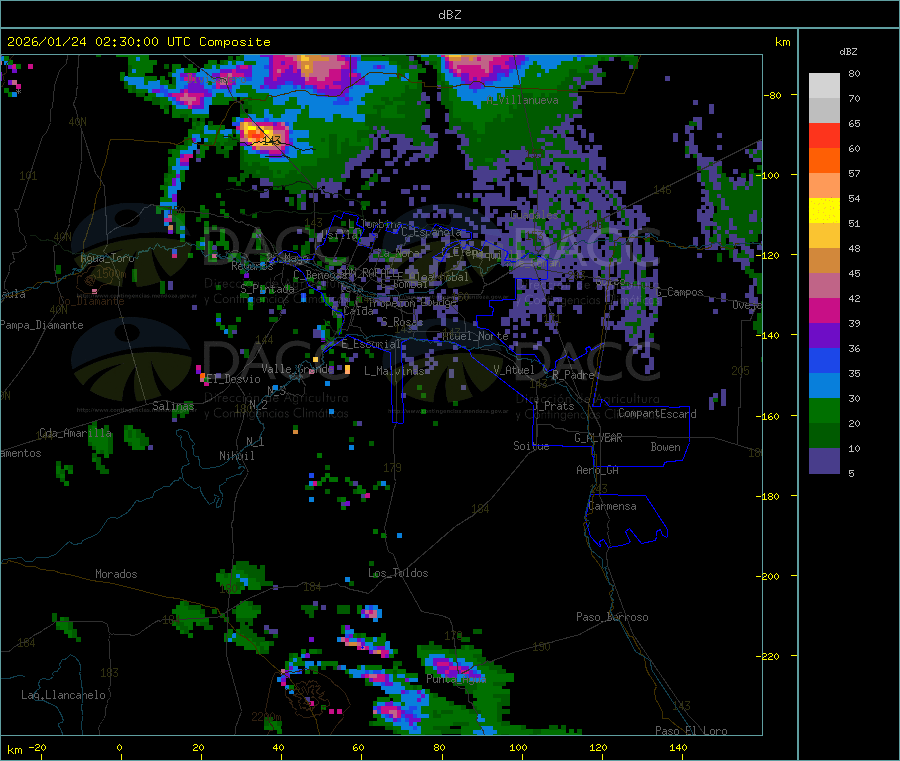
Task: Click the 'Bowen' label
Action: [x=665, y=447]
